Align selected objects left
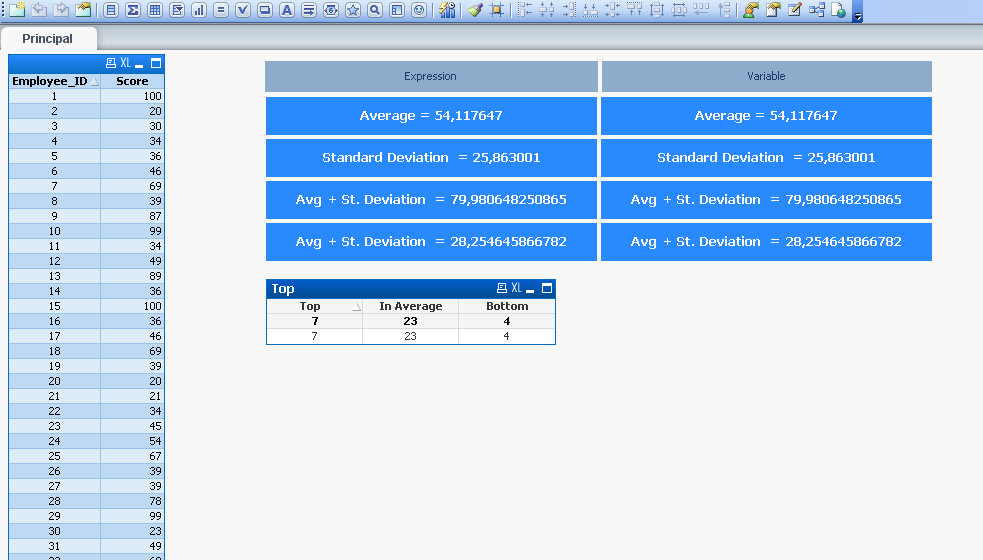This screenshot has width=983, height=560. click(525, 9)
